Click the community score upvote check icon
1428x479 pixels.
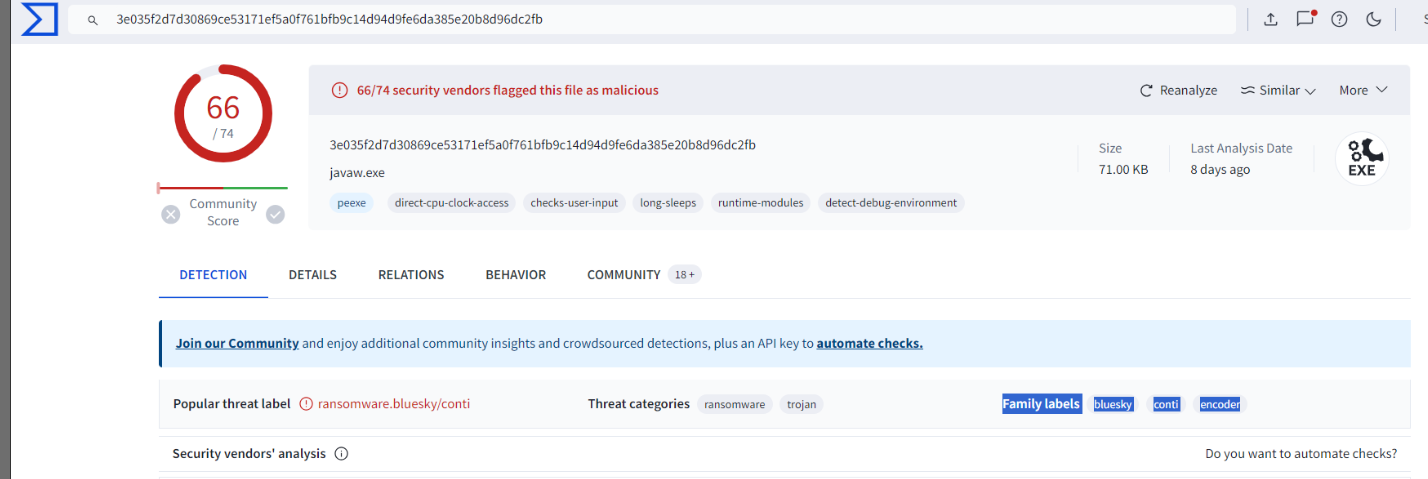click(x=275, y=214)
